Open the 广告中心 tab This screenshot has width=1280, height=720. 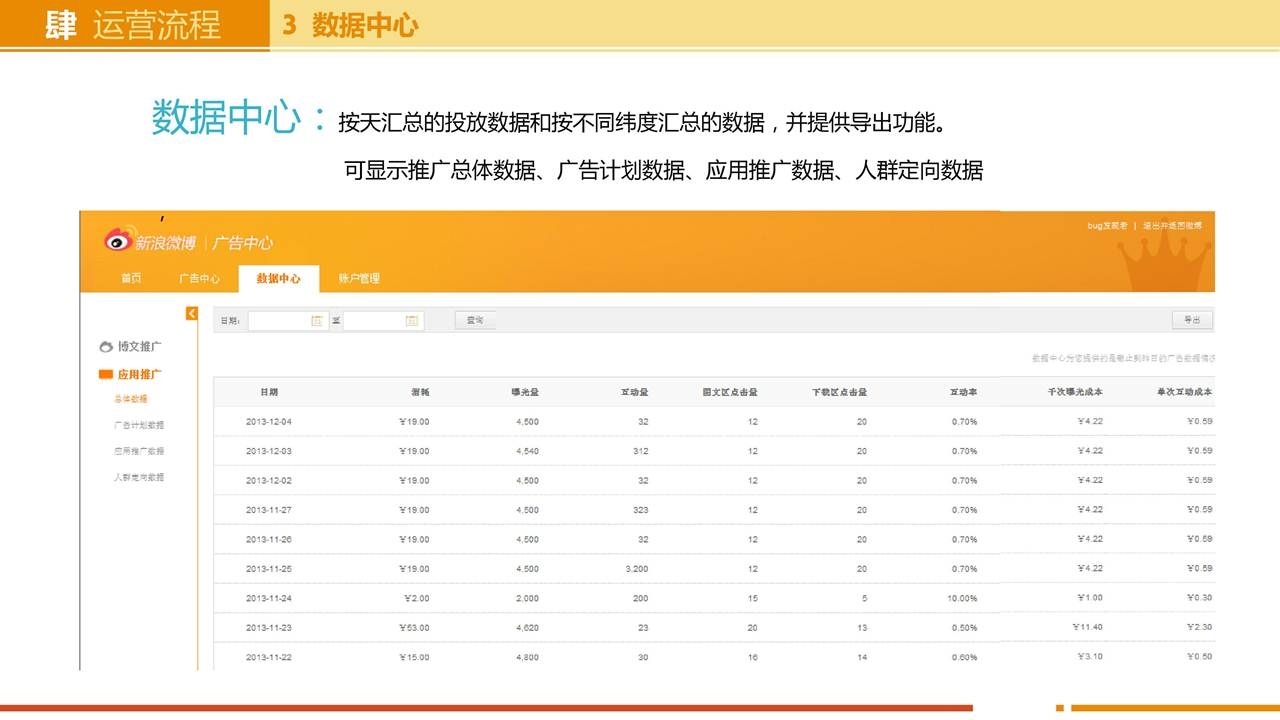pyautogui.click(x=199, y=278)
